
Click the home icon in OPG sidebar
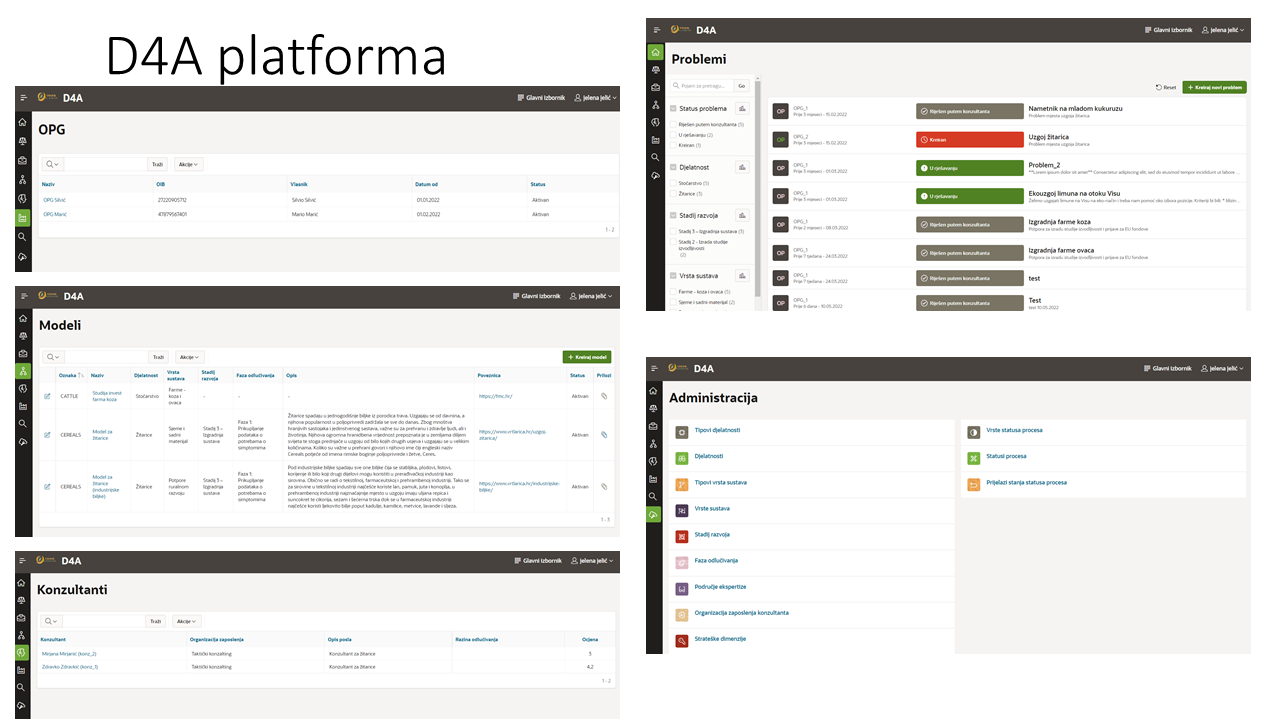(22, 121)
